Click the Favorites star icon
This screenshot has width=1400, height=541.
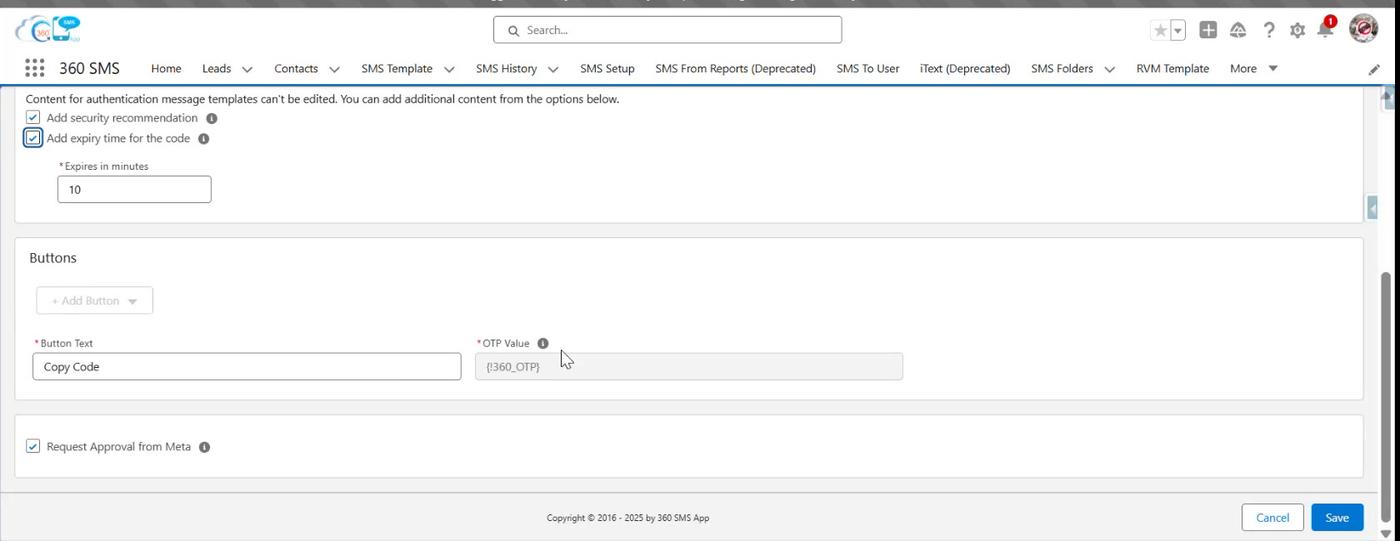click(1160, 30)
